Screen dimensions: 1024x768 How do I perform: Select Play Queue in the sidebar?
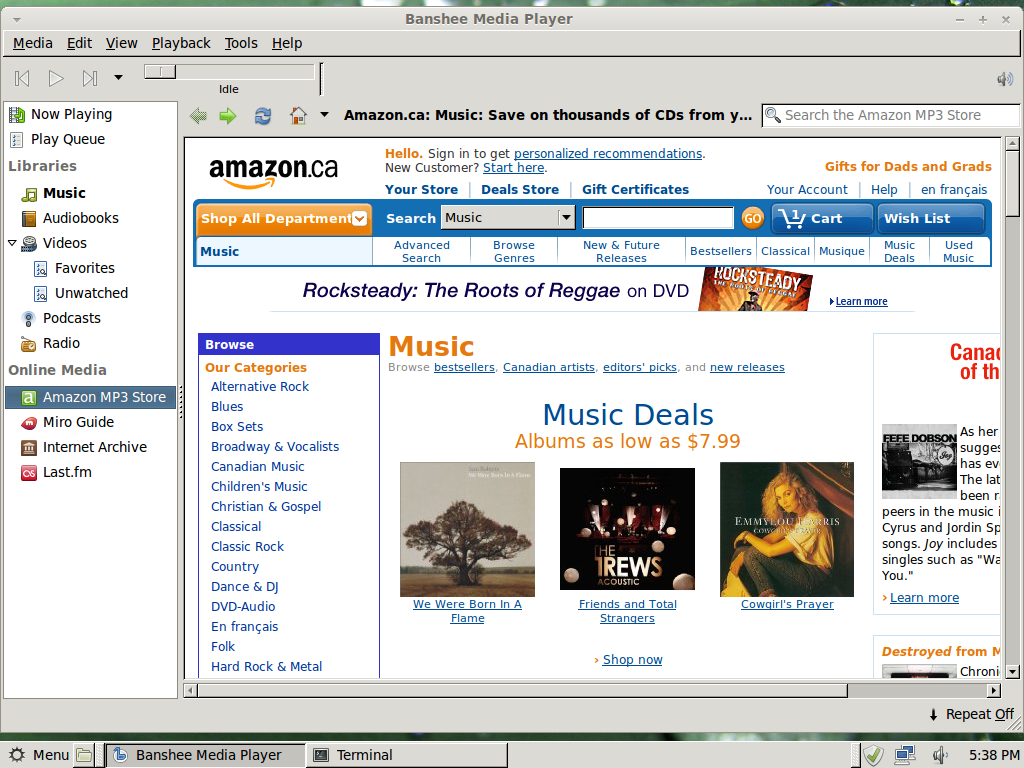[x=90, y=139]
